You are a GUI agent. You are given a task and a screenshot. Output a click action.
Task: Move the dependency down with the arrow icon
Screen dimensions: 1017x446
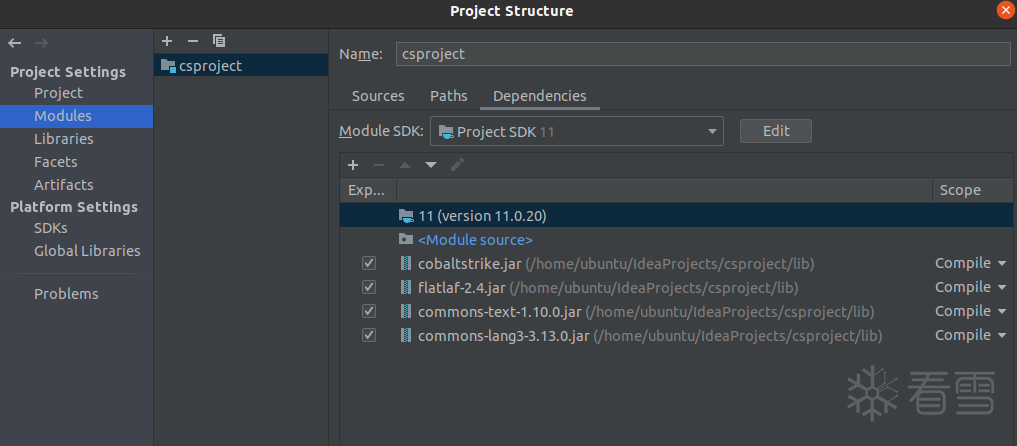(431, 165)
